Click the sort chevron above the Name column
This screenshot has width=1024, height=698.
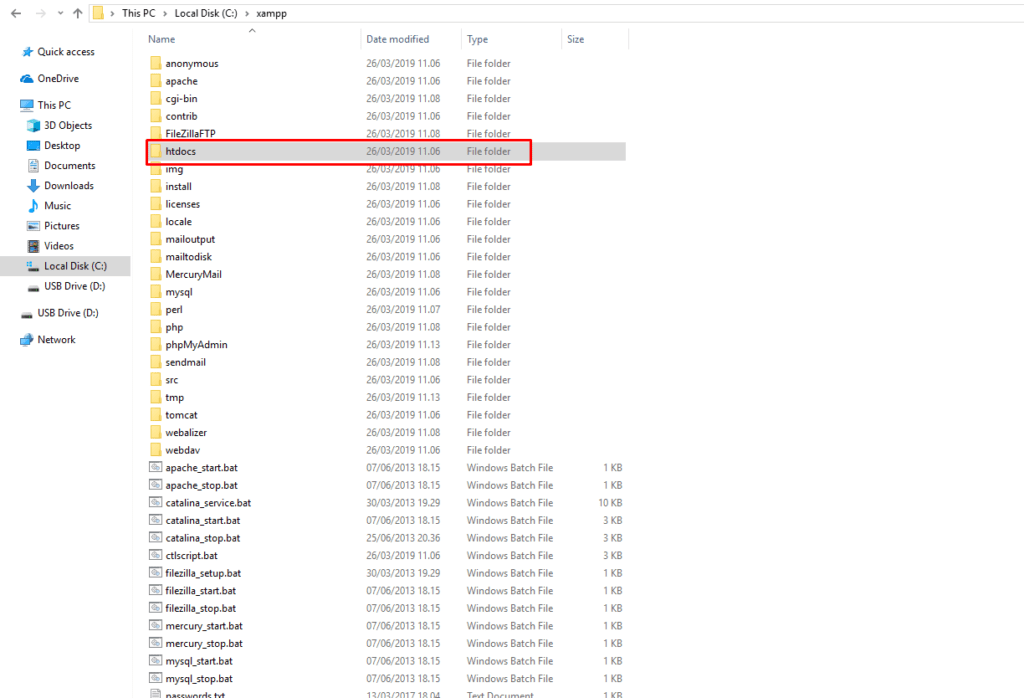pos(250,31)
